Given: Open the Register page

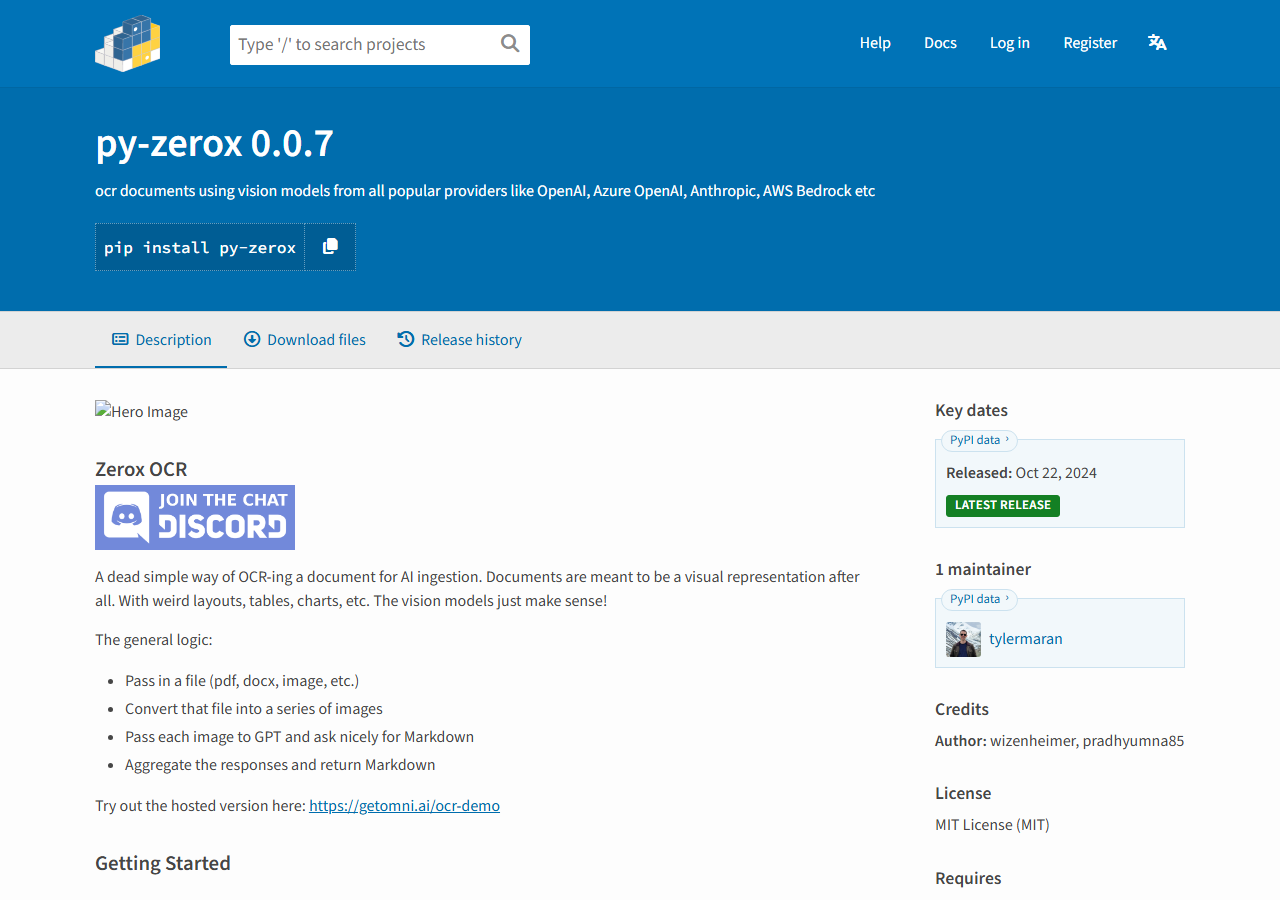Looking at the screenshot, I should click(1090, 43).
